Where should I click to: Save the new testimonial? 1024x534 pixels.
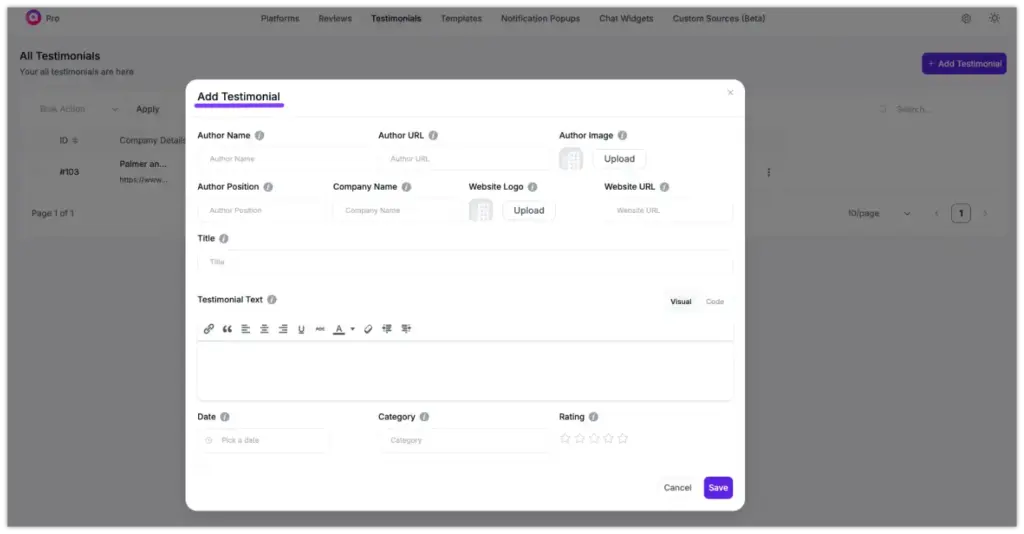pyautogui.click(x=718, y=488)
